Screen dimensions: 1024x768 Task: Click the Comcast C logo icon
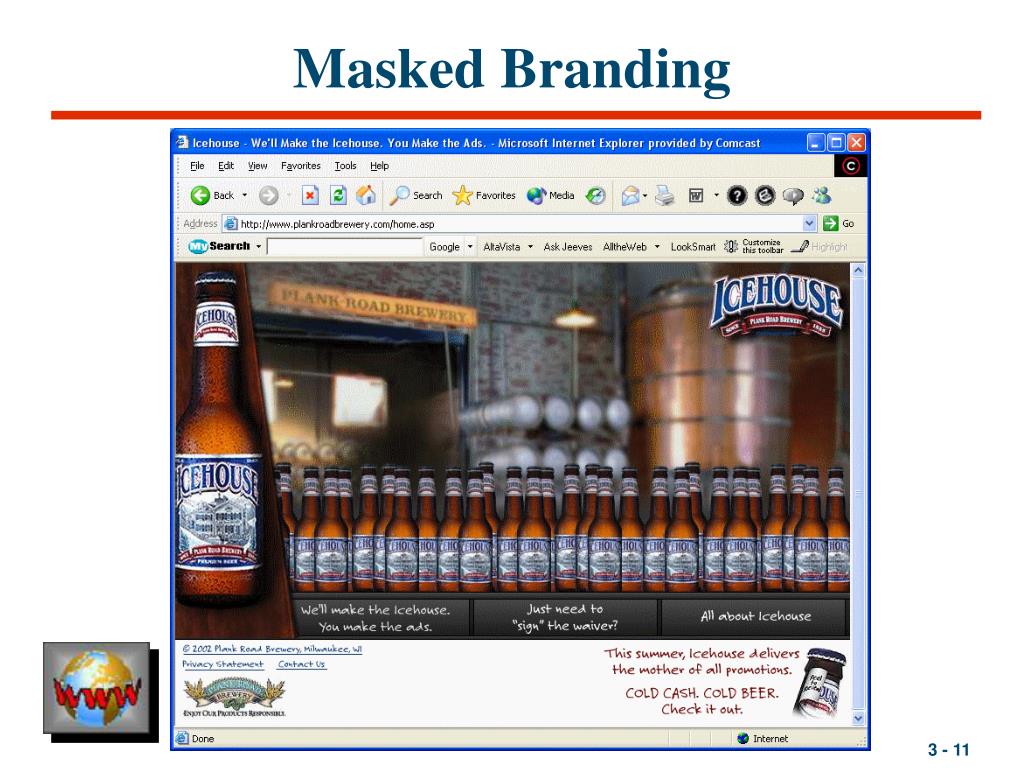click(851, 166)
